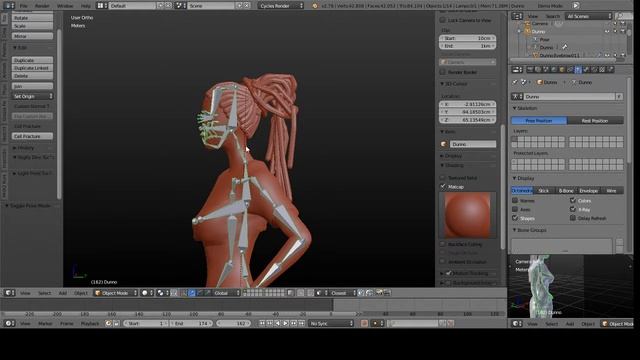This screenshot has height=360, width=640.
Task: Open the Render menu
Action: [42, 6]
